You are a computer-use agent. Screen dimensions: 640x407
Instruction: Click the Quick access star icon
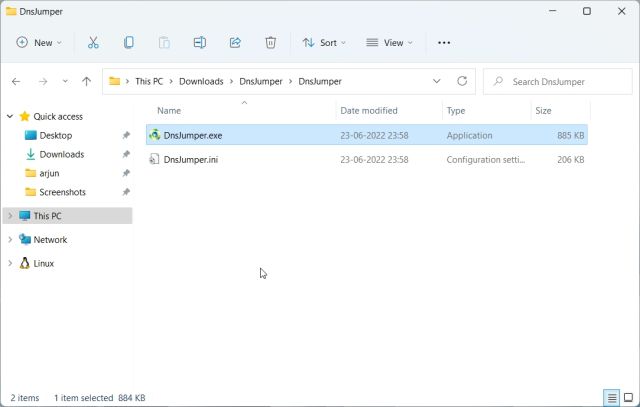pyautogui.click(x=24, y=116)
